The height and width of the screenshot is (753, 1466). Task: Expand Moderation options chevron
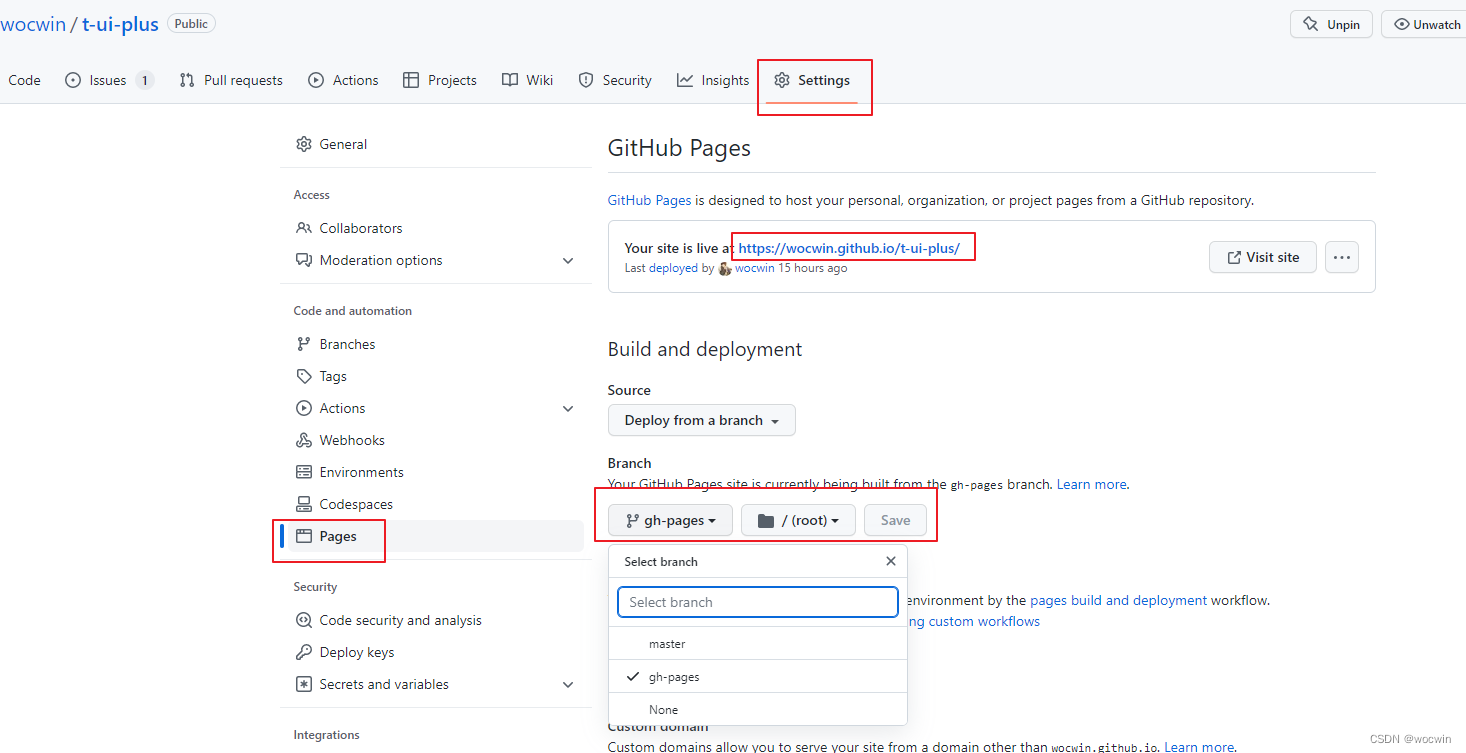(568, 260)
